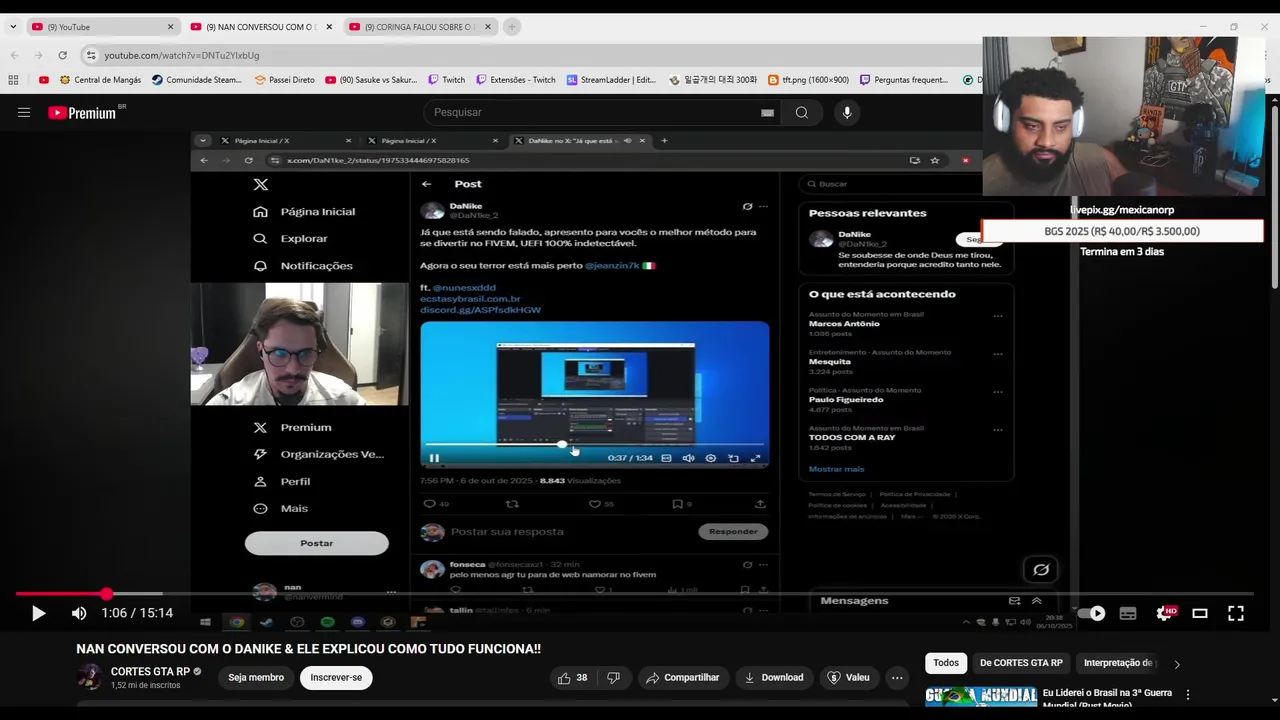This screenshot has width=1280, height=720.
Task: Switch to theater mode
Action: coord(1200,613)
